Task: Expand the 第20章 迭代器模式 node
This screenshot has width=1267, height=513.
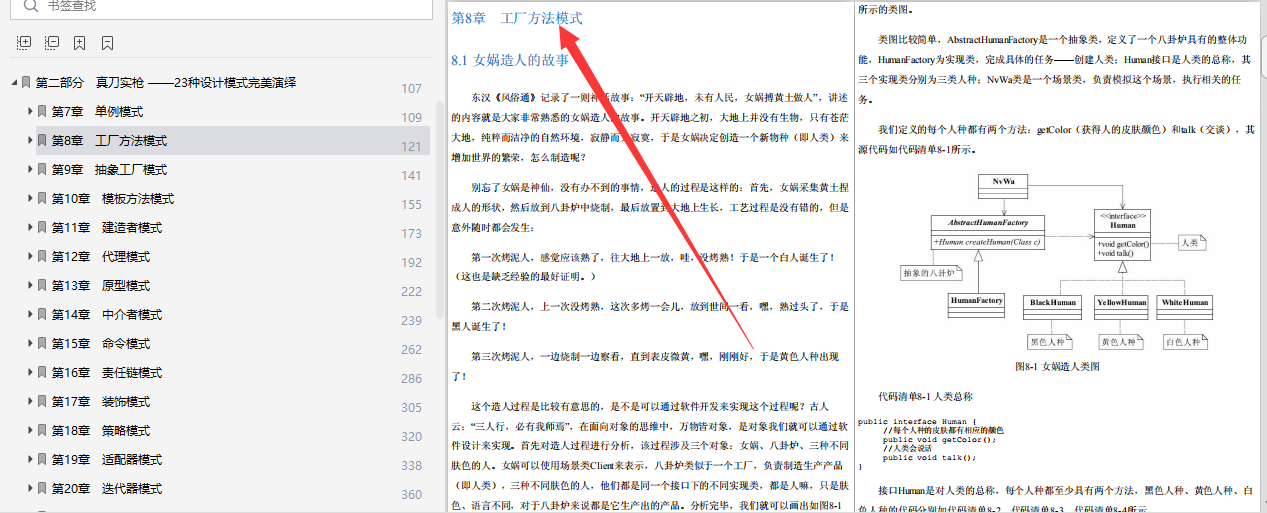Action: 30,489
